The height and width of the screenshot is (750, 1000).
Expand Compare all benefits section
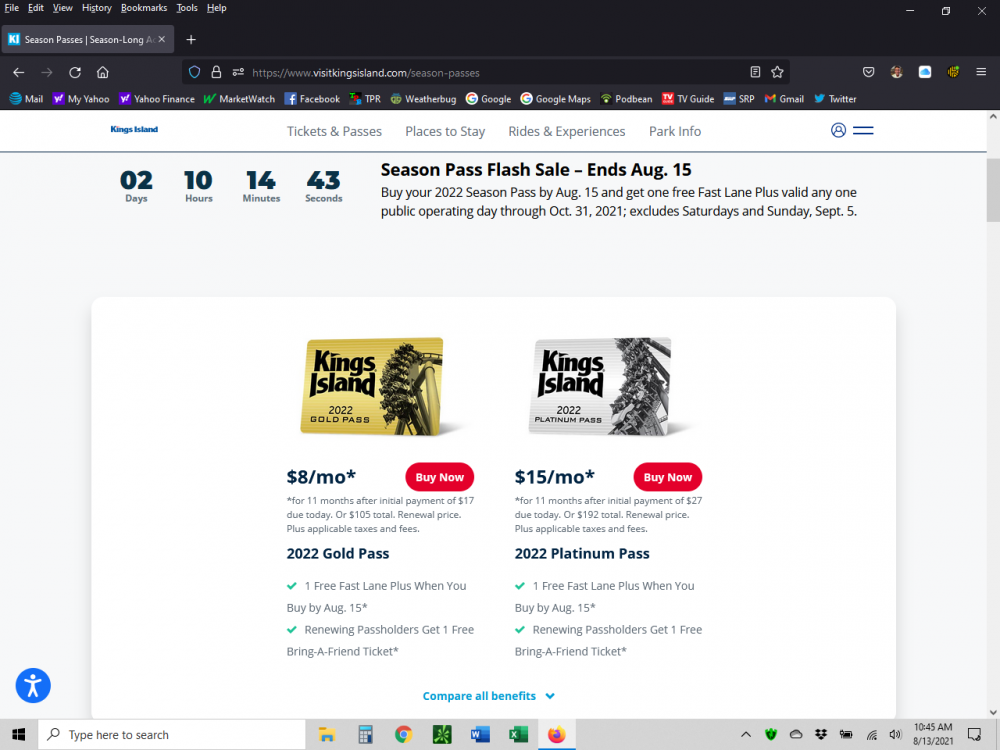tap(488, 696)
